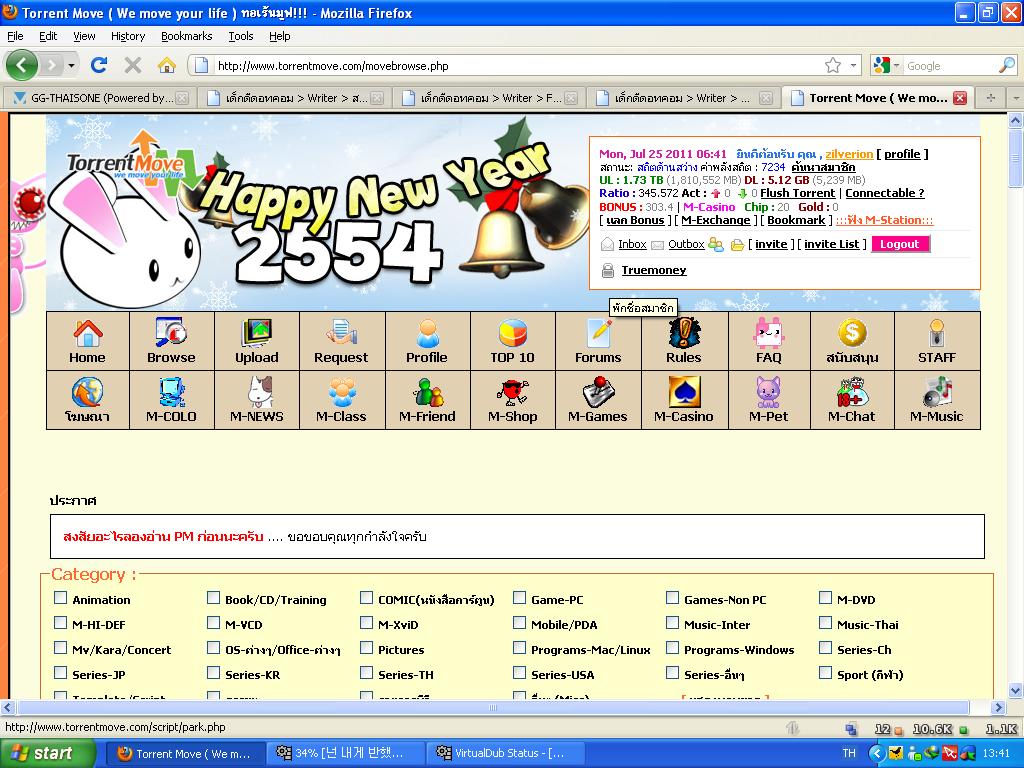Open the FAQ icon
Image resolution: width=1024 pixels, height=768 pixels.
pyautogui.click(x=769, y=333)
